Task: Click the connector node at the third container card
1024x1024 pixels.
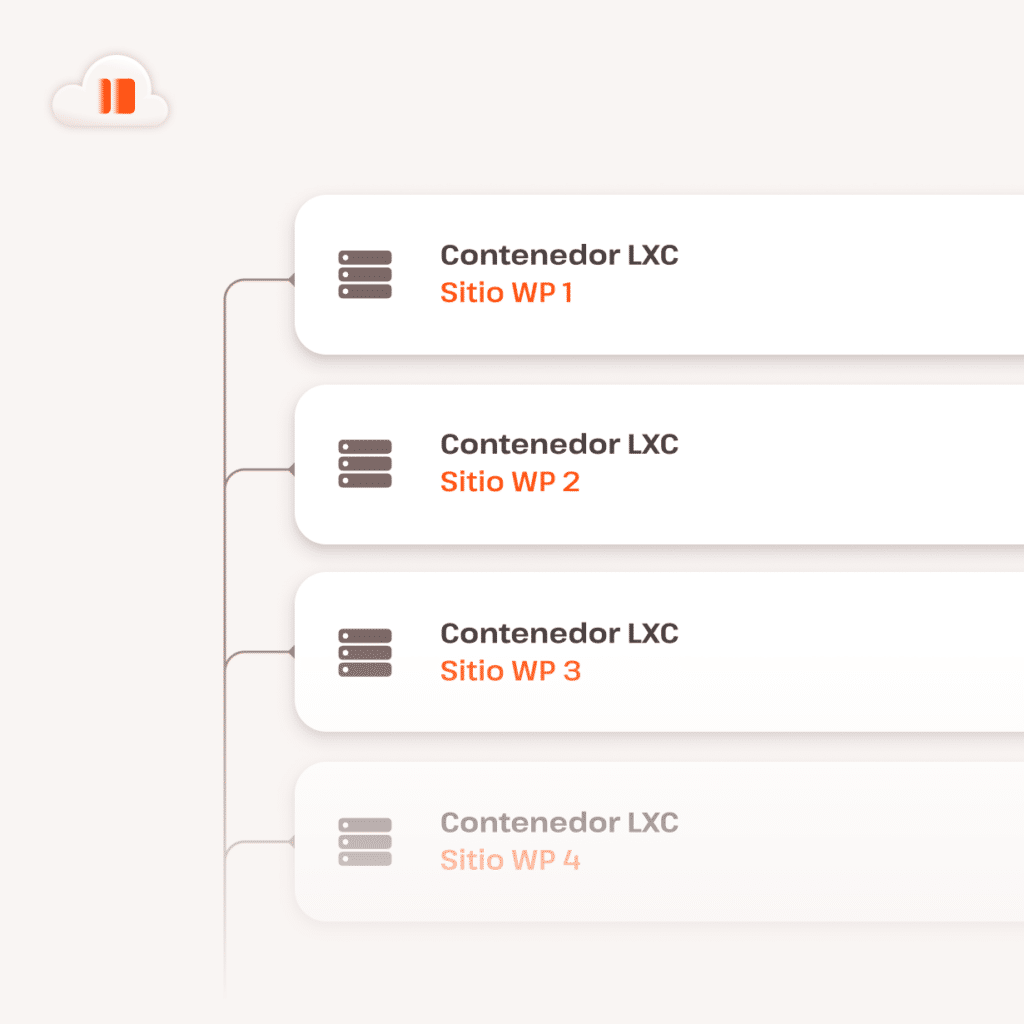Action: [292, 652]
